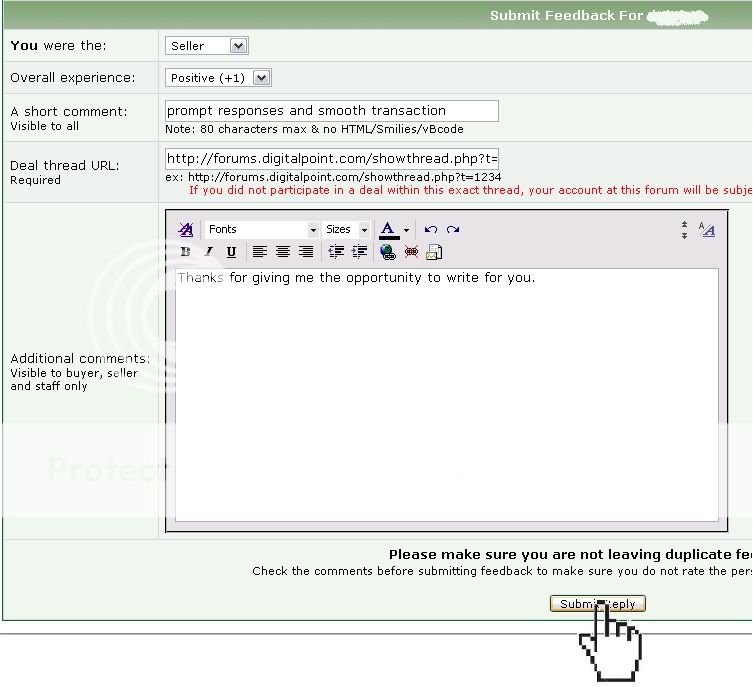This screenshot has width=753, height=687.
Task: Open the Fonts dropdown
Action: pyautogui.click(x=262, y=229)
